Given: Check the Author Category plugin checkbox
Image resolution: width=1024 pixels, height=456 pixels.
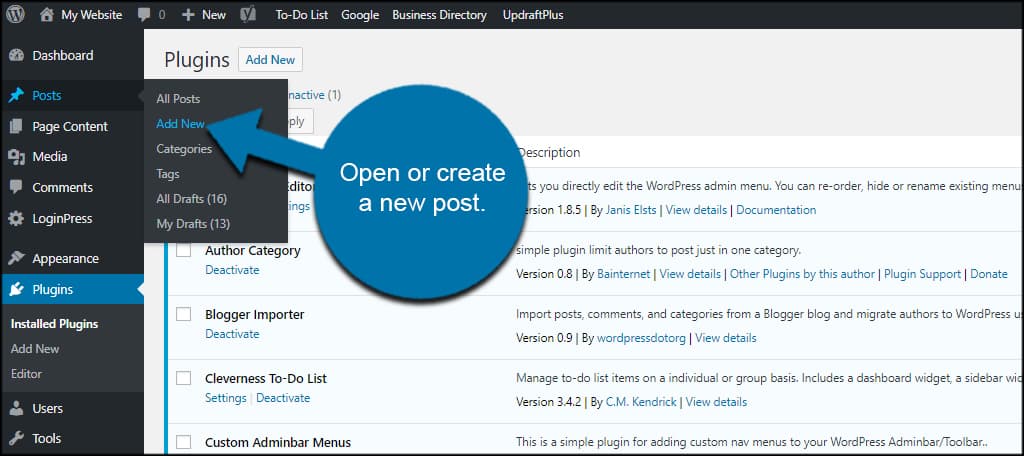Looking at the screenshot, I should [x=184, y=250].
